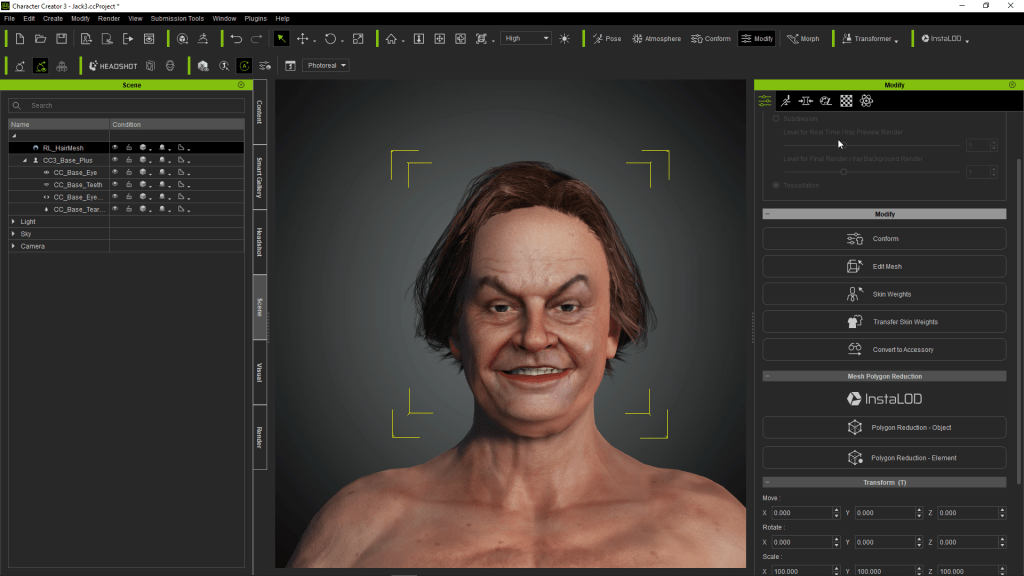1024x576 pixels.
Task: Open the Atmosphere panel
Action: click(x=656, y=39)
